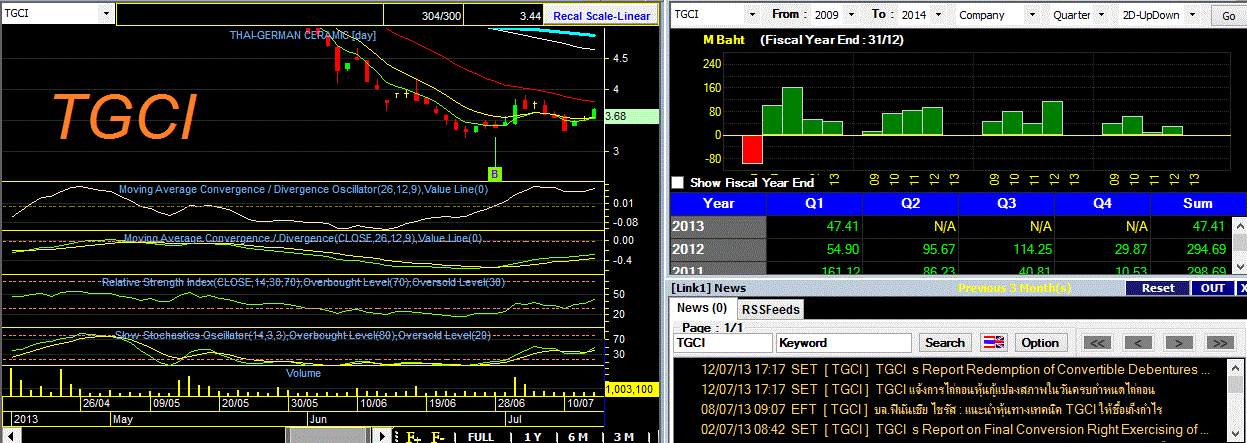Close the news panel with X
This screenshot has height=443, width=1247.
coord(1242,288)
